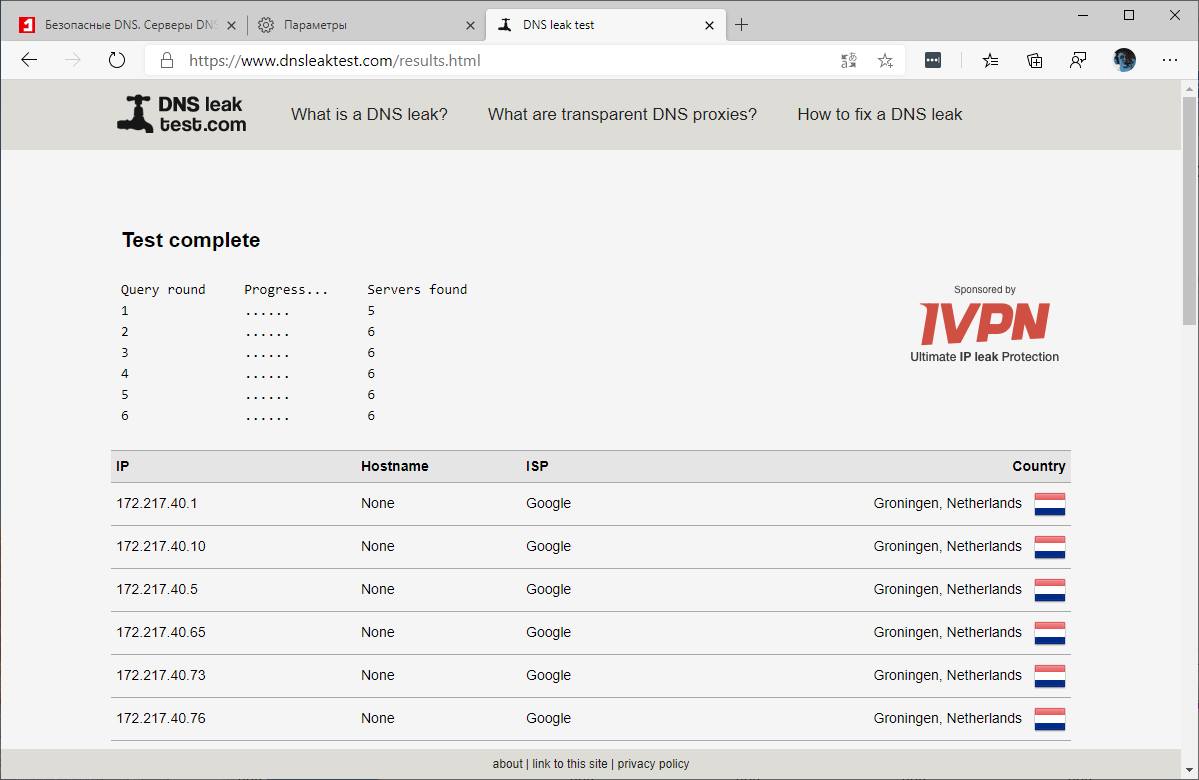Open 'What is a DNS leak?' page
The height and width of the screenshot is (780, 1199).
[x=369, y=115]
